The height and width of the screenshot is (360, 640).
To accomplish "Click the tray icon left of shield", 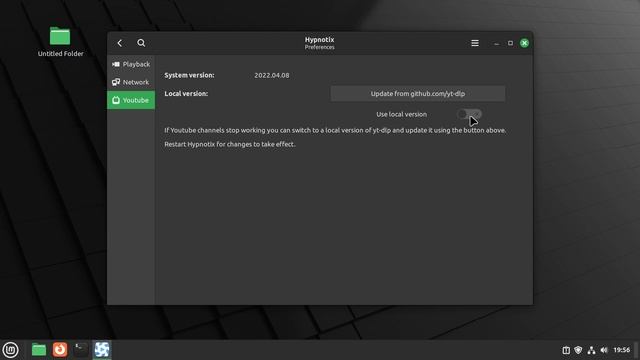I will coord(566,350).
